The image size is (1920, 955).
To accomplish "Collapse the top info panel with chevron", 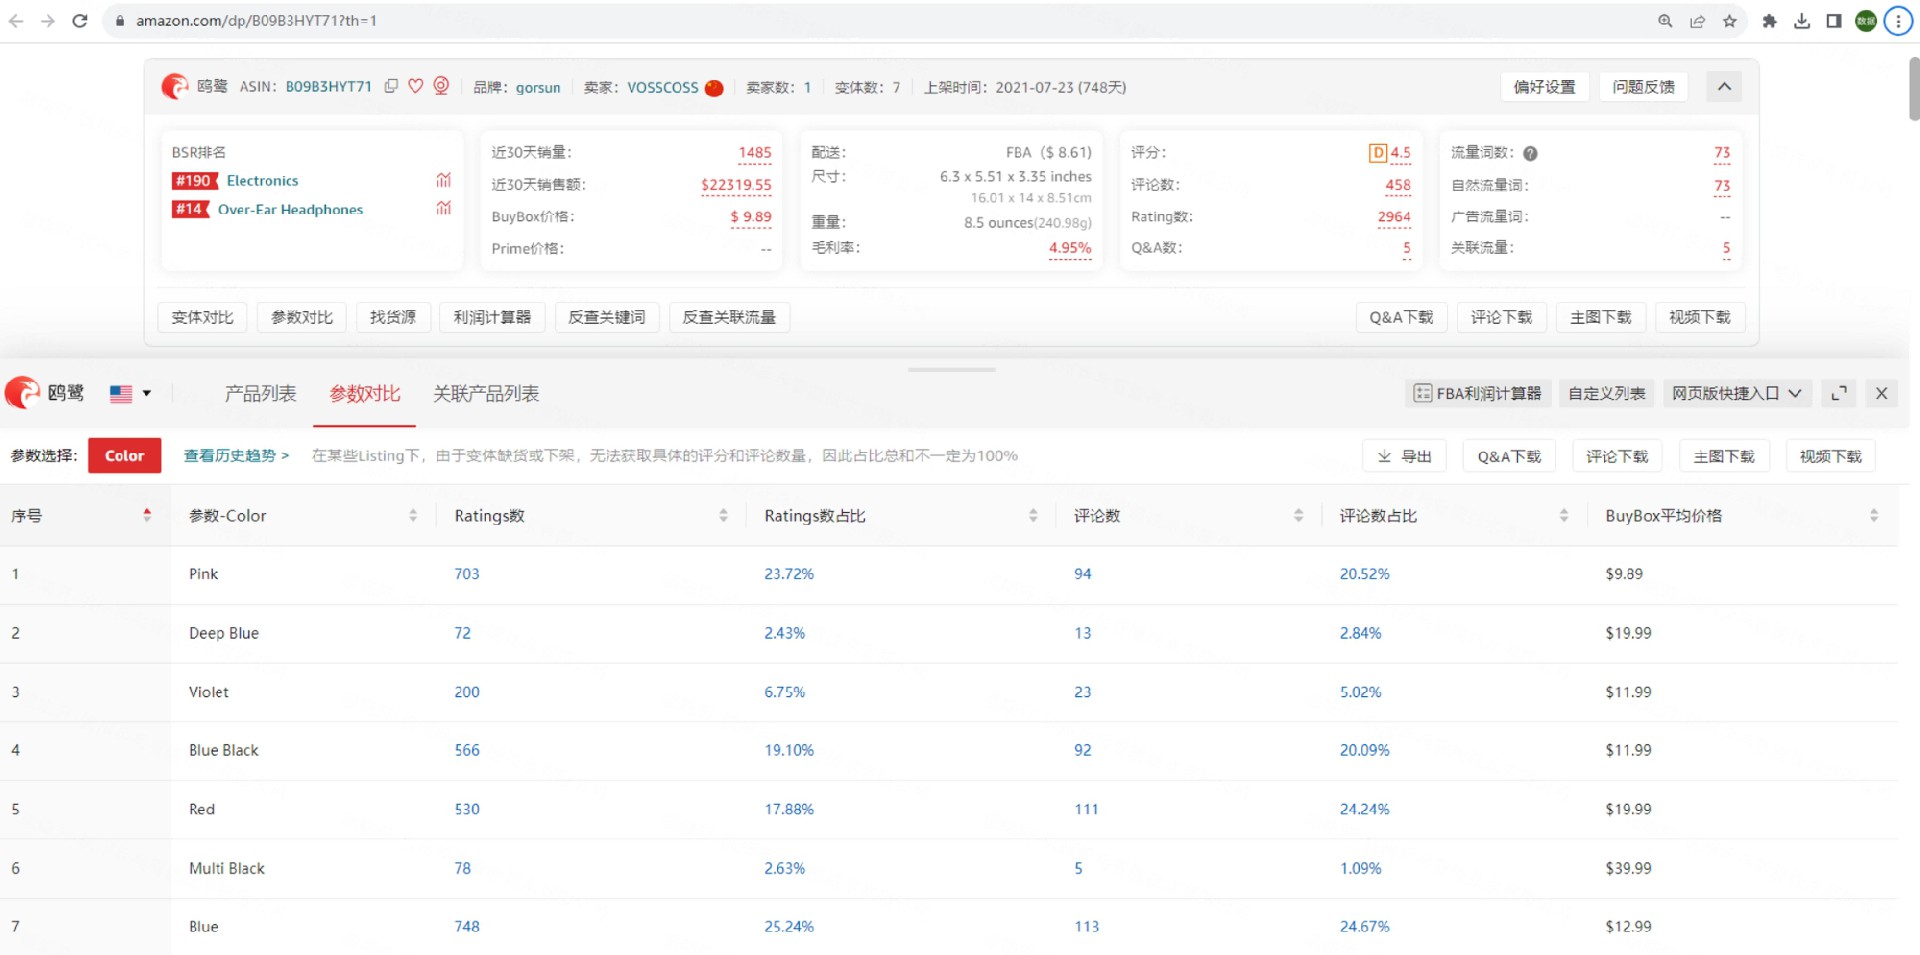I will [1724, 87].
